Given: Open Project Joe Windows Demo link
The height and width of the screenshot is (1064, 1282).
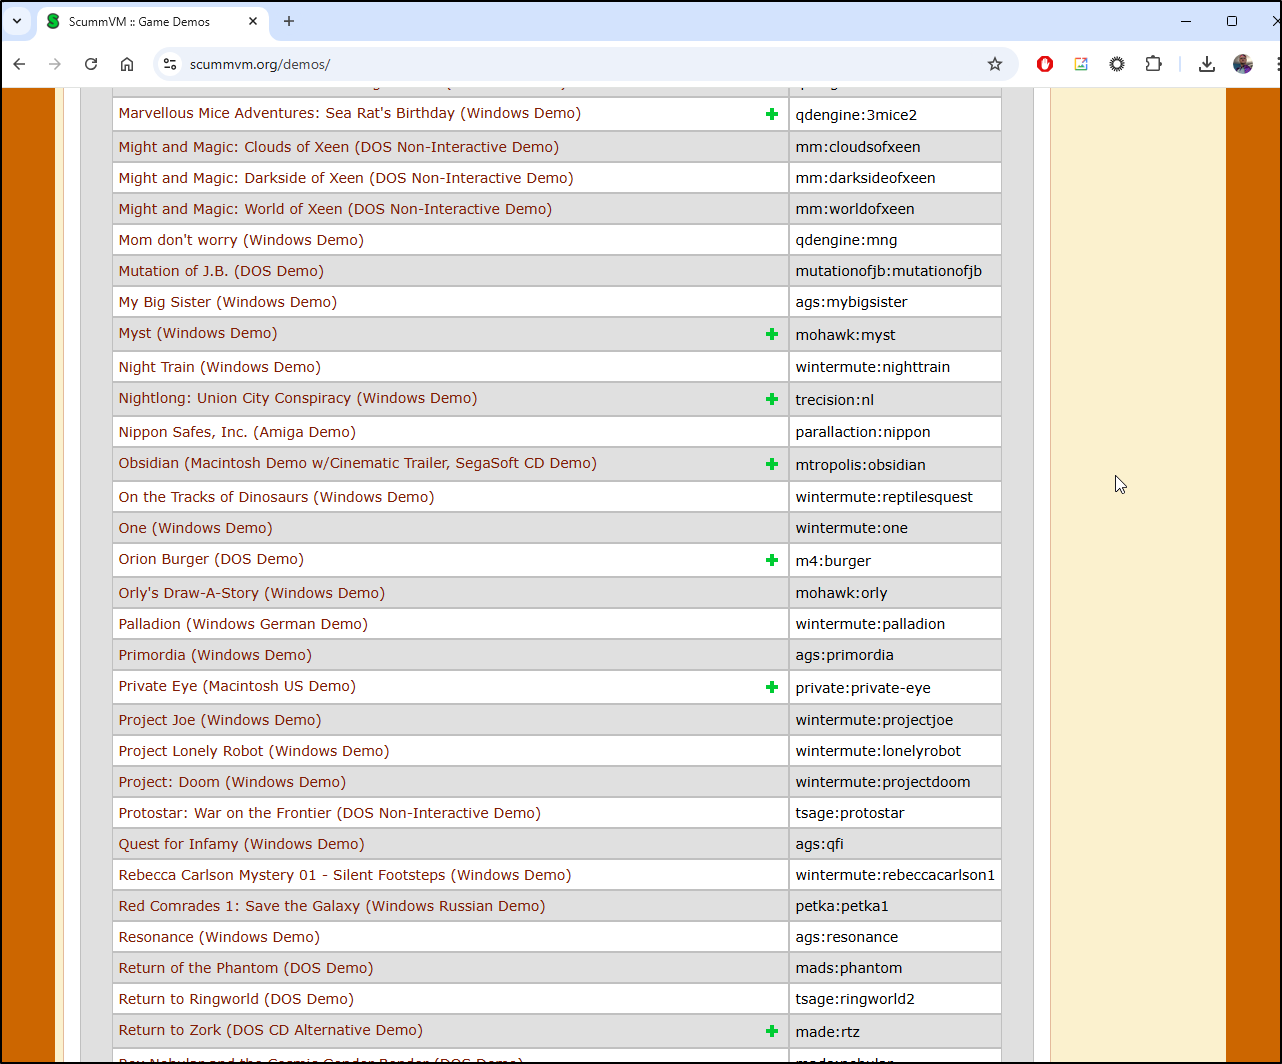Looking at the screenshot, I should tap(220, 720).
